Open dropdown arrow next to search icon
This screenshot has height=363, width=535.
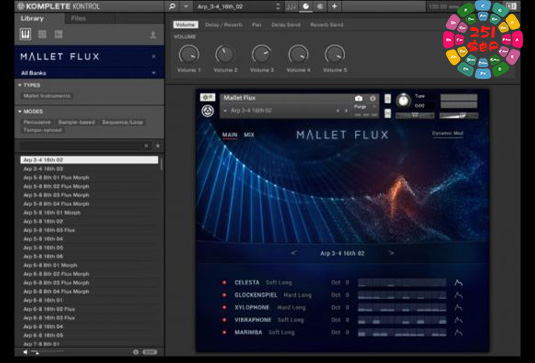[x=186, y=6]
